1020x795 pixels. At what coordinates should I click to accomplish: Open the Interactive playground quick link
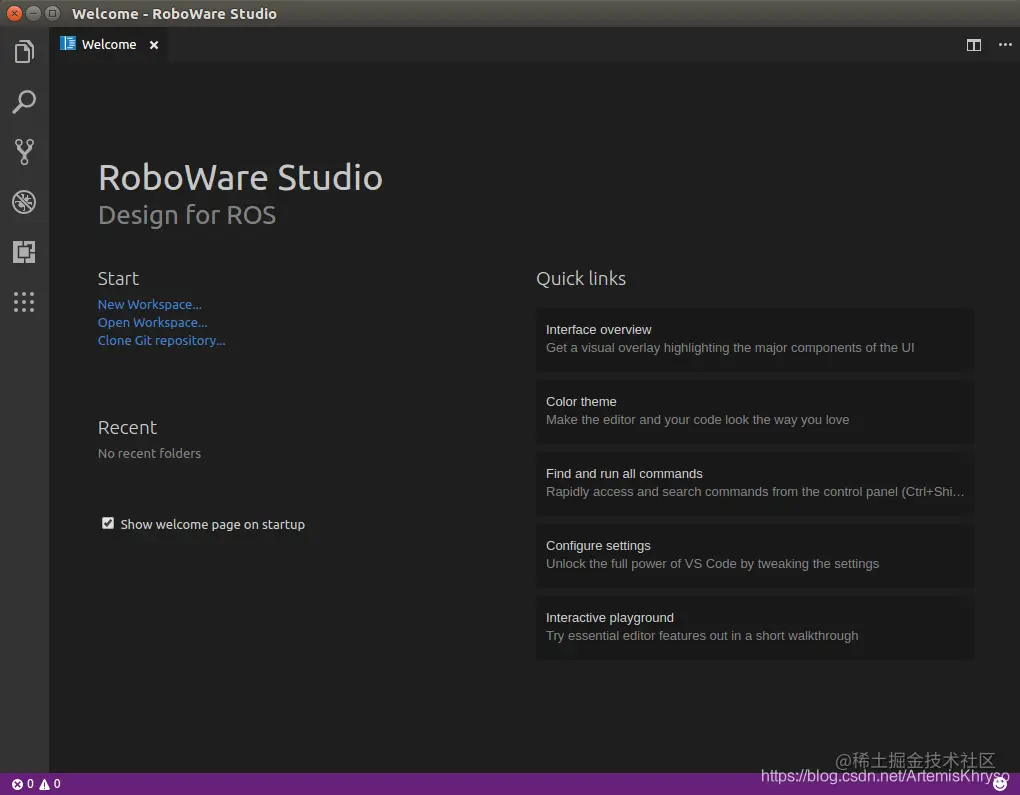tap(755, 627)
